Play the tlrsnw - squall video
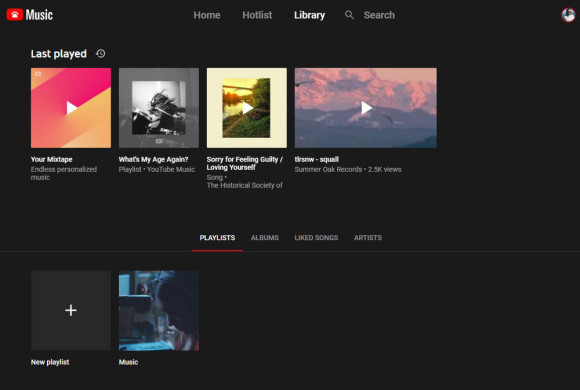Viewport: 580px width, 390px height. coord(366,108)
